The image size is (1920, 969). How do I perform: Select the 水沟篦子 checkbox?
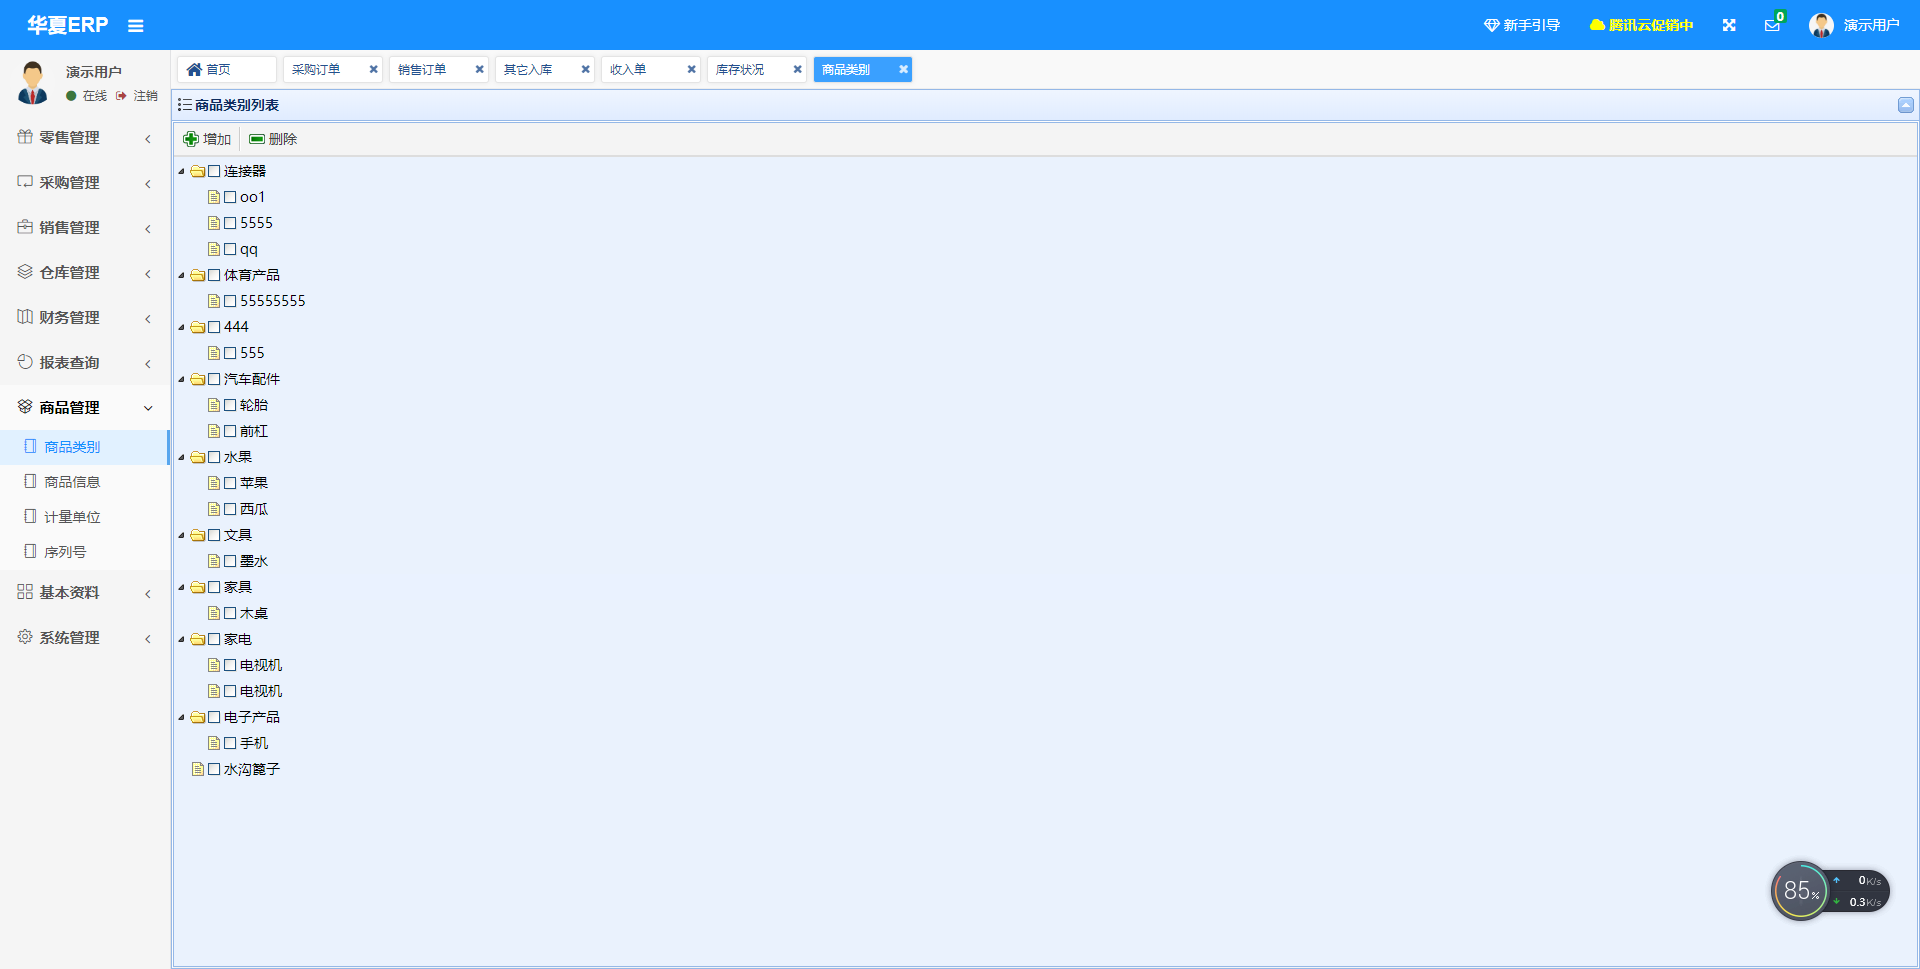(214, 769)
